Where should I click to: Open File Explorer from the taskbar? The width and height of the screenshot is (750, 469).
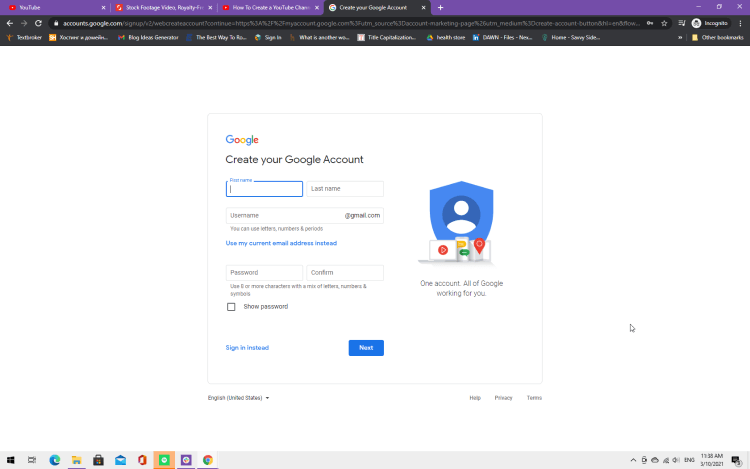(77, 460)
